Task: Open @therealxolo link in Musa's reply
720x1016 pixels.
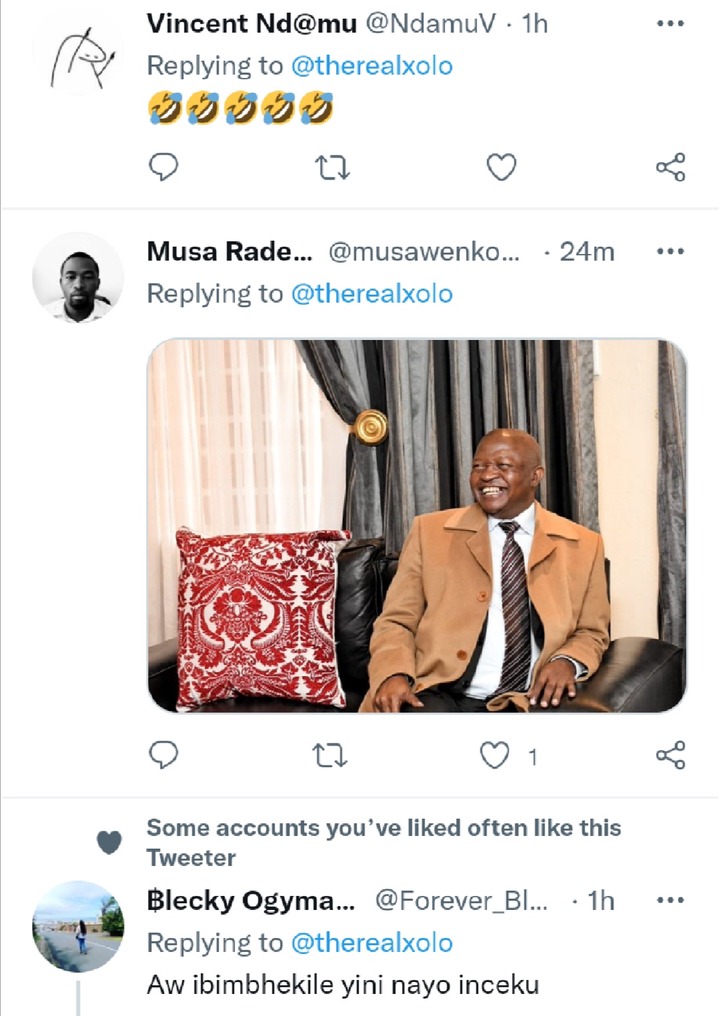Action: coord(371,294)
